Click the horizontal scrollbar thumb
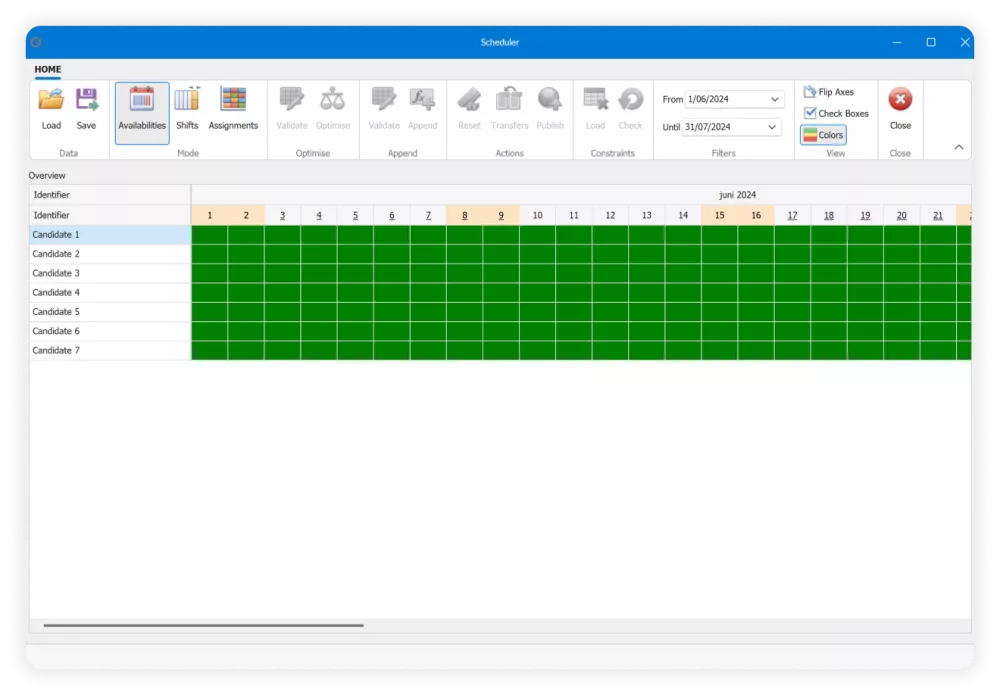1000x695 pixels. [x=203, y=626]
